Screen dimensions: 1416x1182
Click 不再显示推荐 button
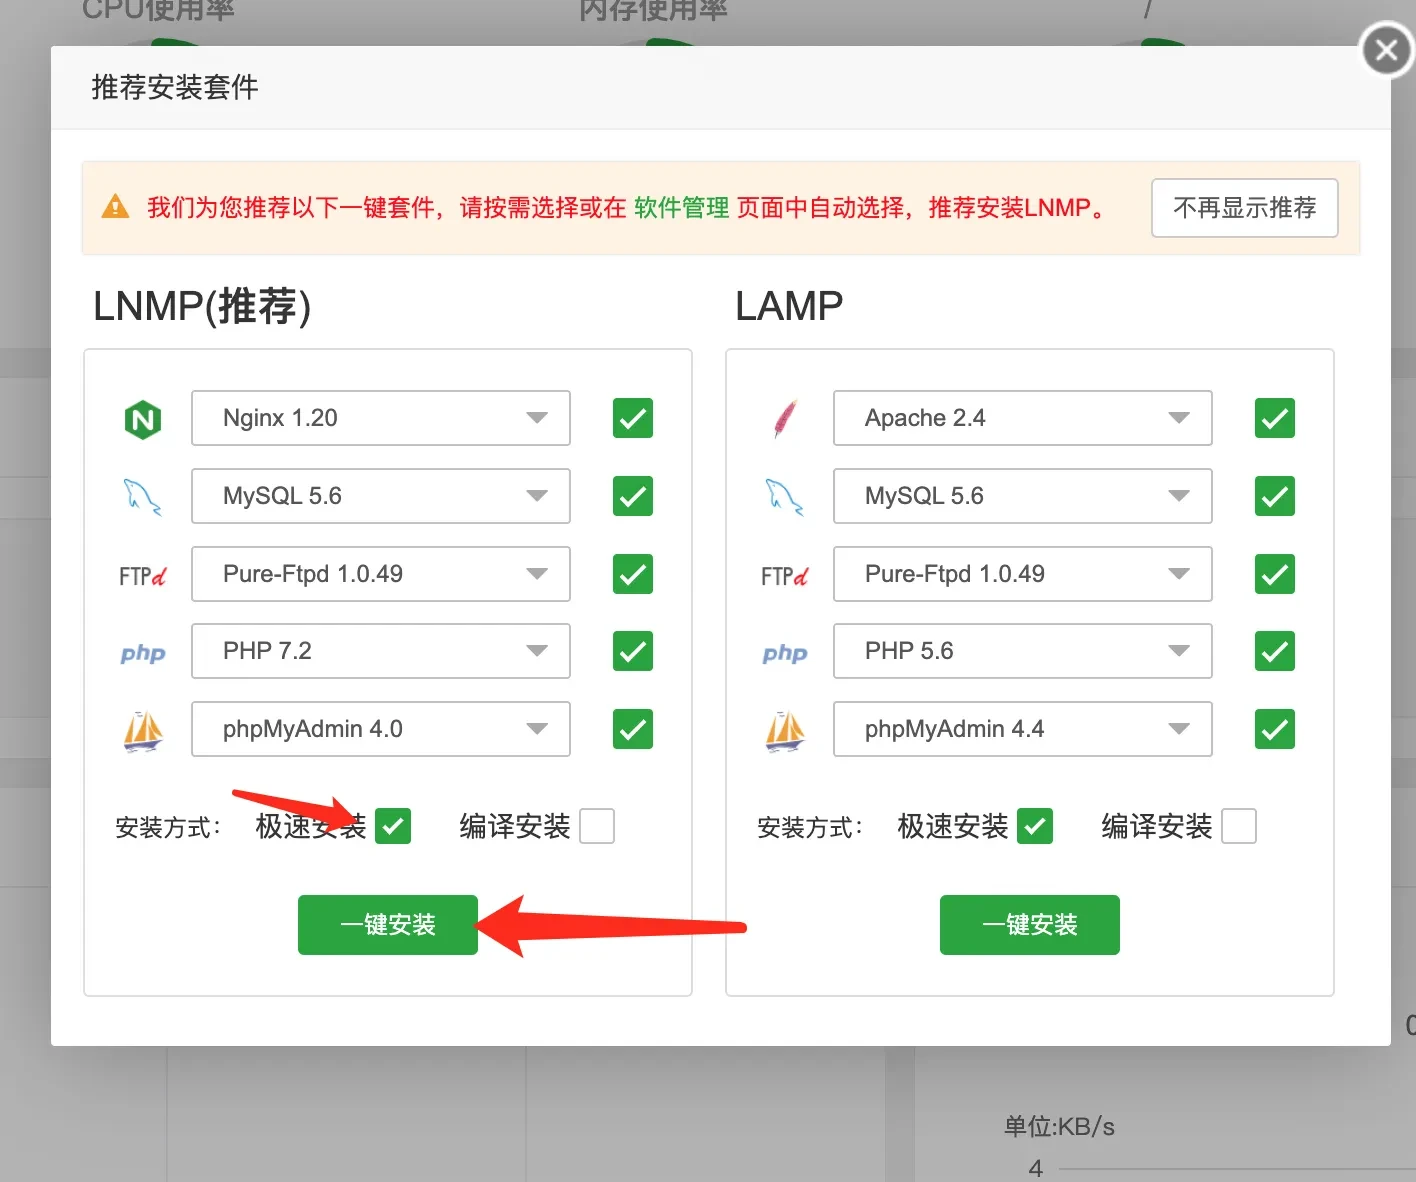pyautogui.click(x=1245, y=208)
